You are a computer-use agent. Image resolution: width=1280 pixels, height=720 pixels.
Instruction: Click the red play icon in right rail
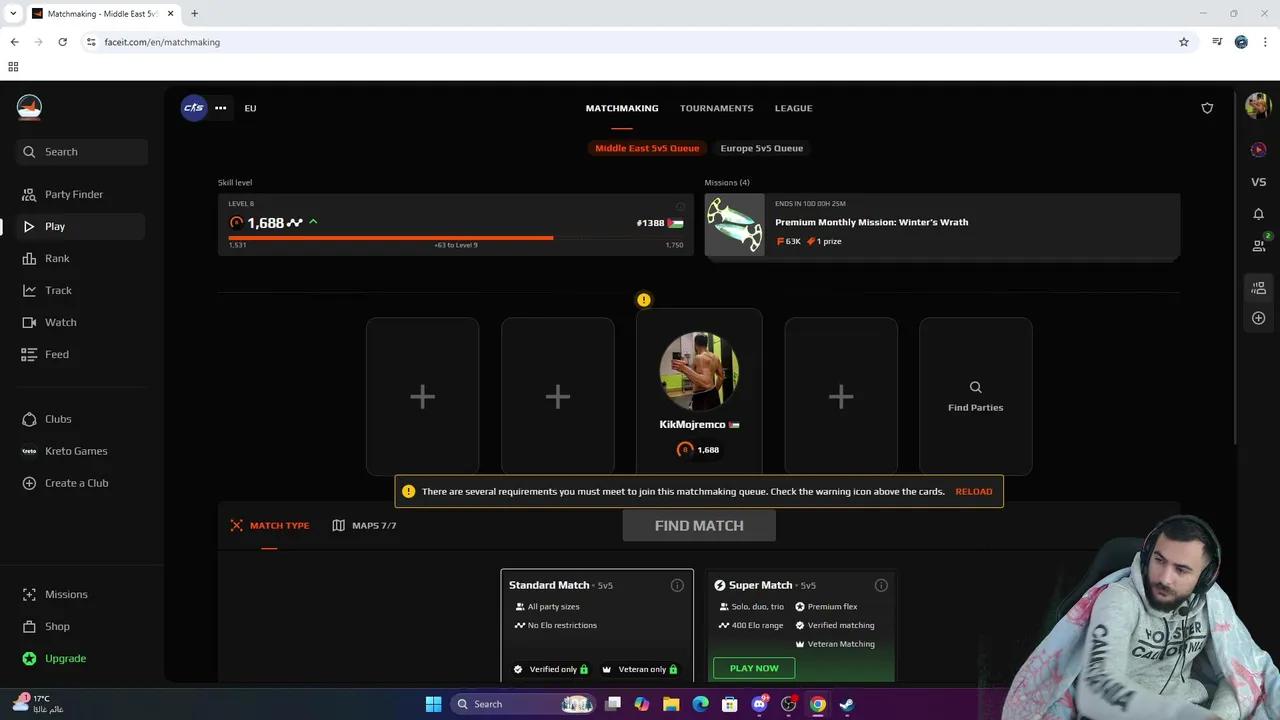pos(1258,149)
